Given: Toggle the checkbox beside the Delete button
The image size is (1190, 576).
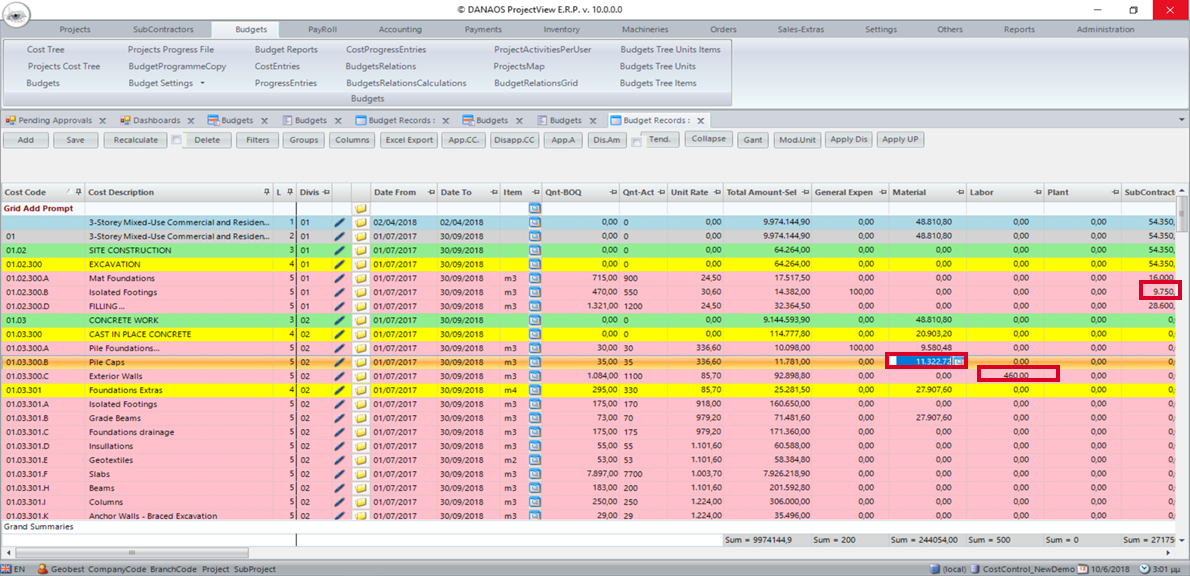Looking at the screenshot, I should (x=174, y=140).
